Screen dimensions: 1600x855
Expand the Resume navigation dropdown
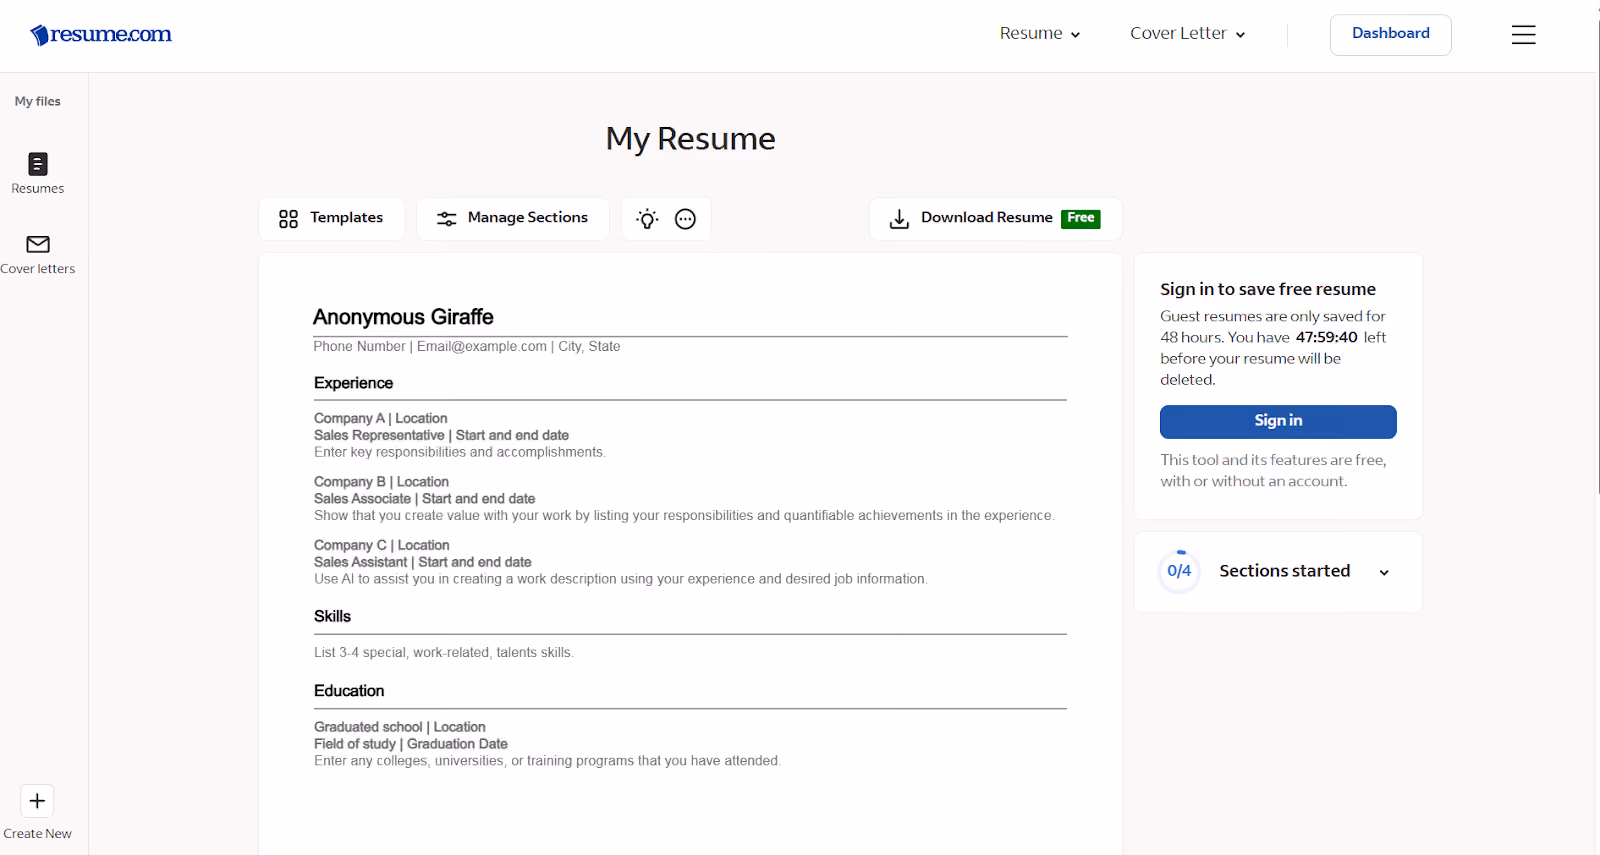pyautogui.click(x=1040, y=34)
